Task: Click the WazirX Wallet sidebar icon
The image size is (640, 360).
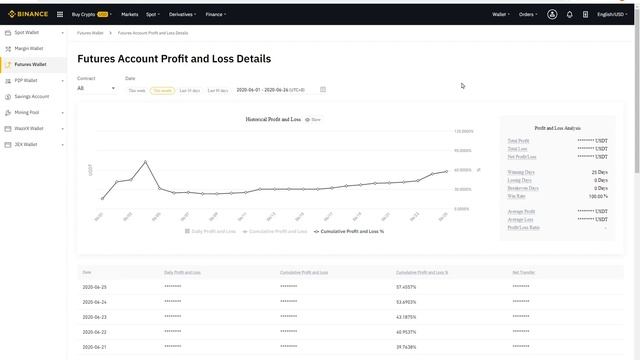Action: coord(8,129)
